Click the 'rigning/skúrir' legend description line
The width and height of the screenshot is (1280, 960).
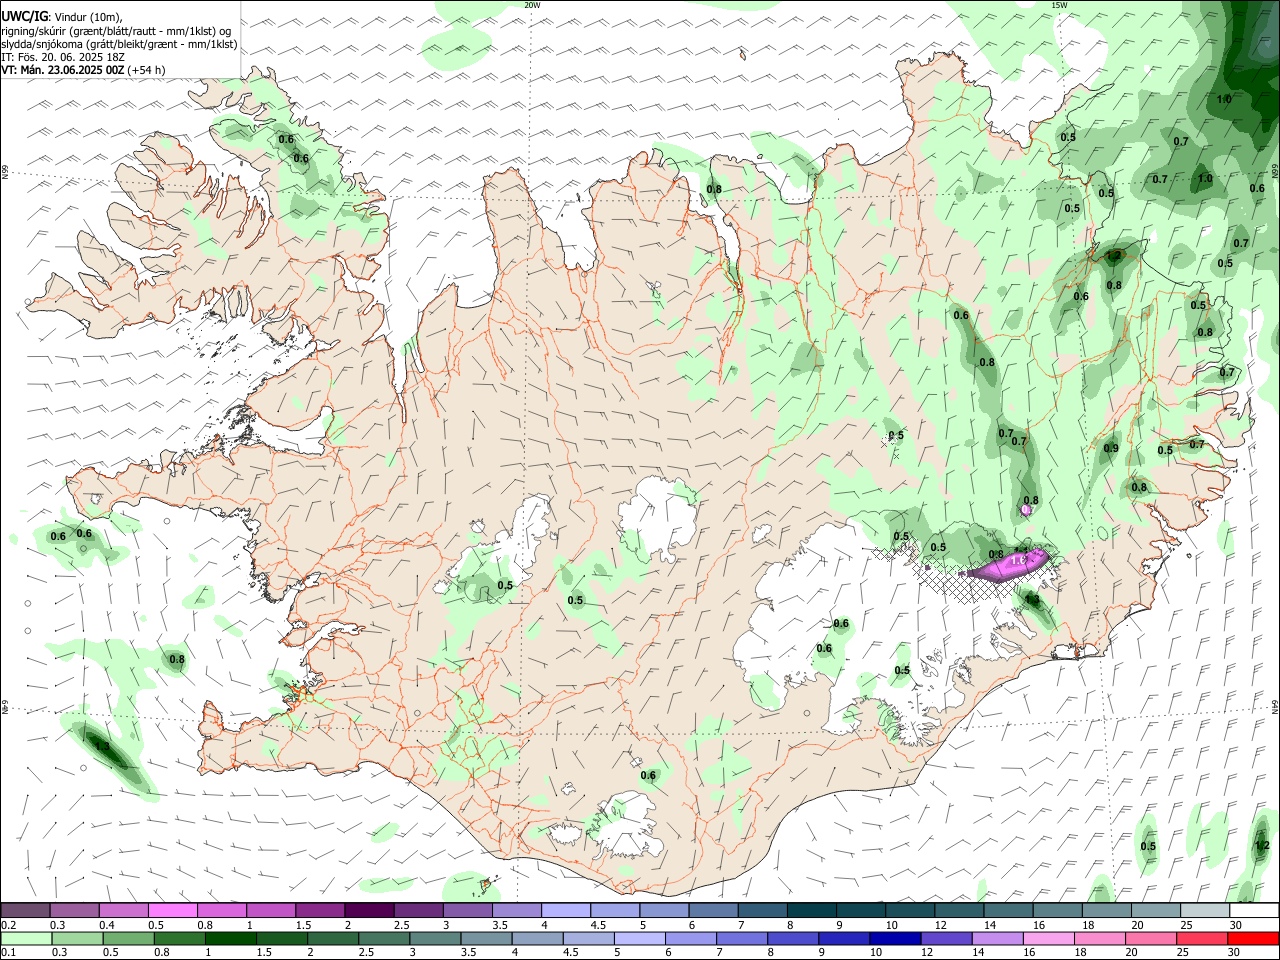tap(116, 30)
